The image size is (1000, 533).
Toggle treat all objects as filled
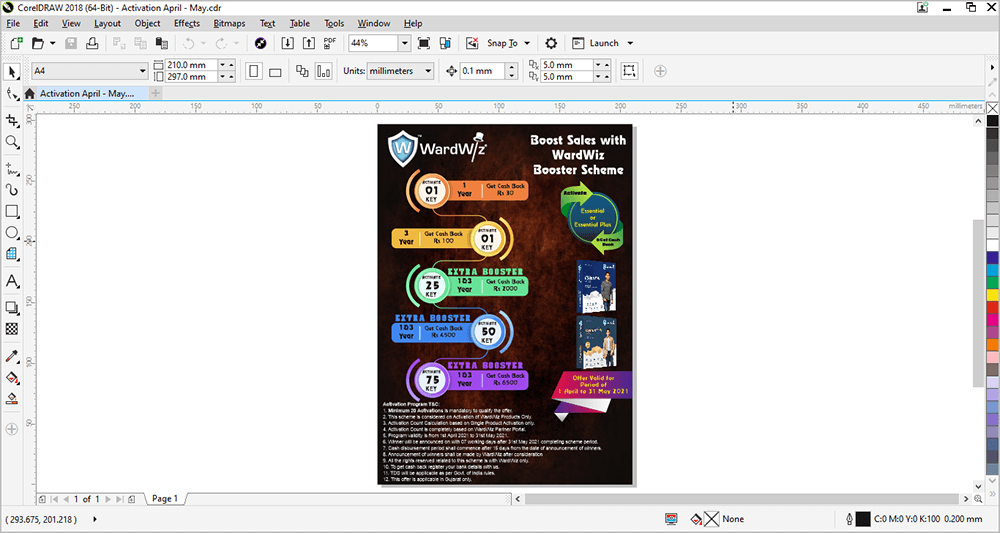tap(629, 71)
